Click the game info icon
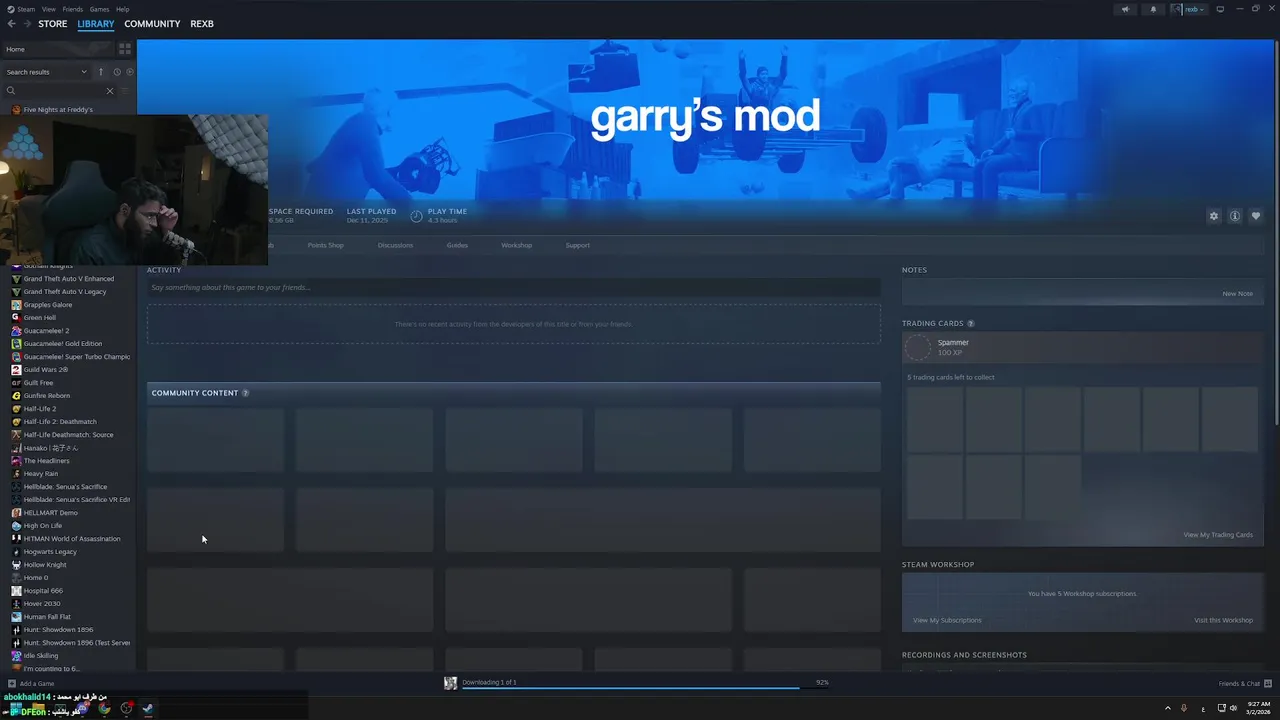This screenshot has height=720, width=1280. pyautogui.click(x=1235, y=216)
